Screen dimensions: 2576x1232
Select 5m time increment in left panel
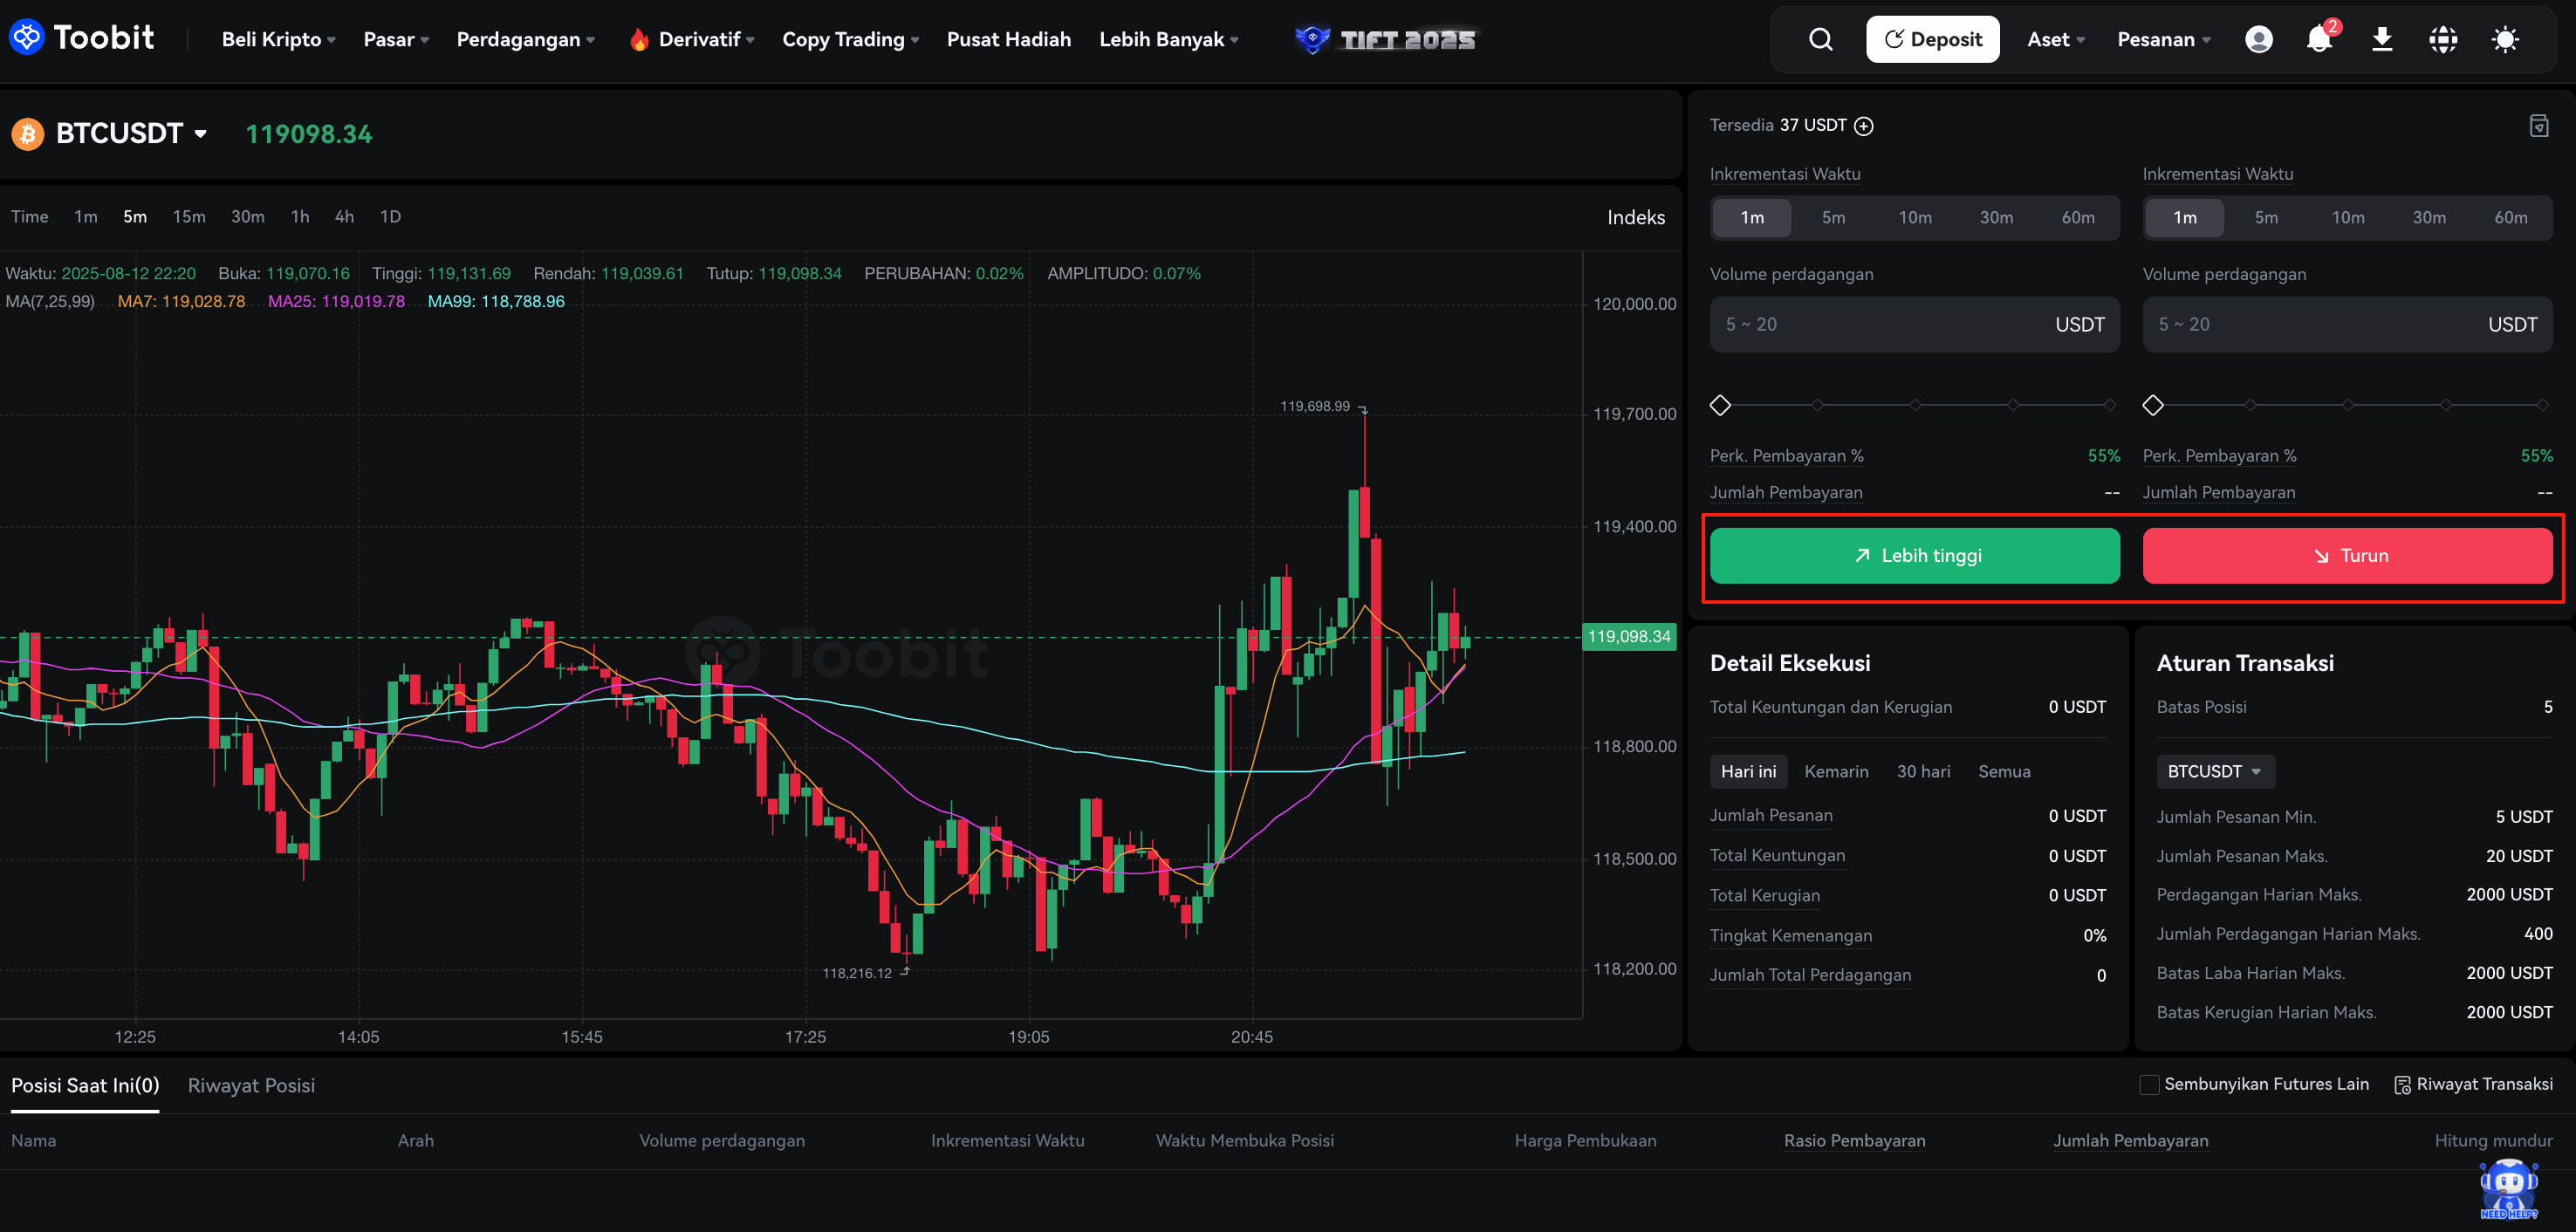1833,217
